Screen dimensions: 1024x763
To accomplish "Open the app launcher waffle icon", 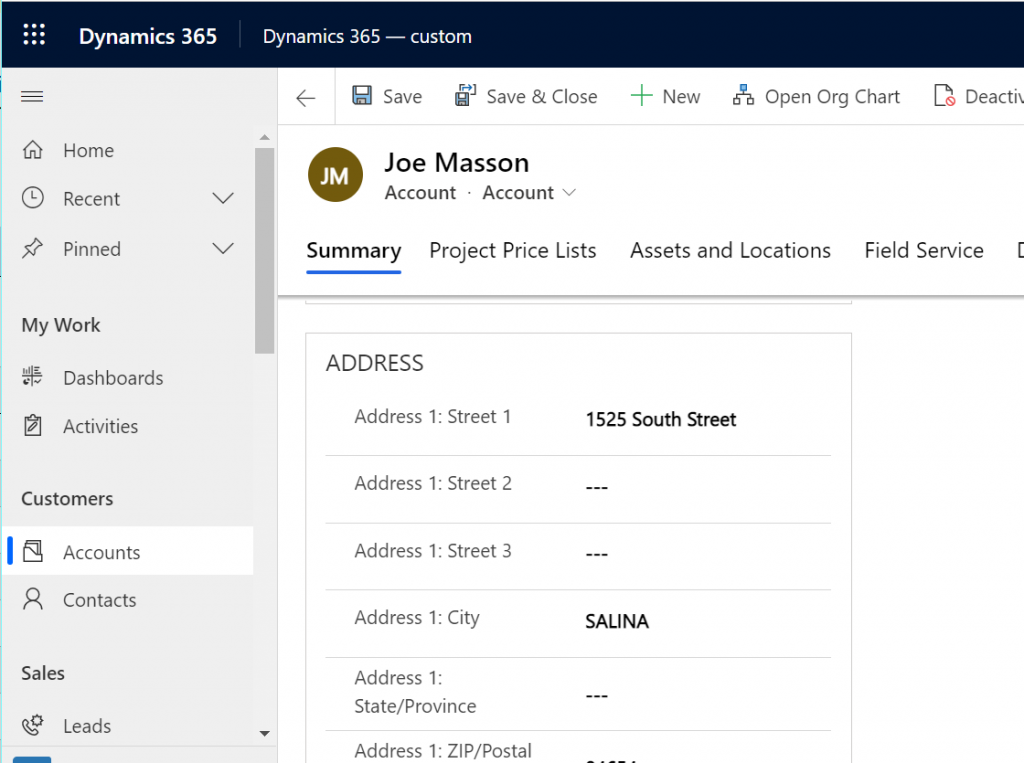I will click(34, 35).
